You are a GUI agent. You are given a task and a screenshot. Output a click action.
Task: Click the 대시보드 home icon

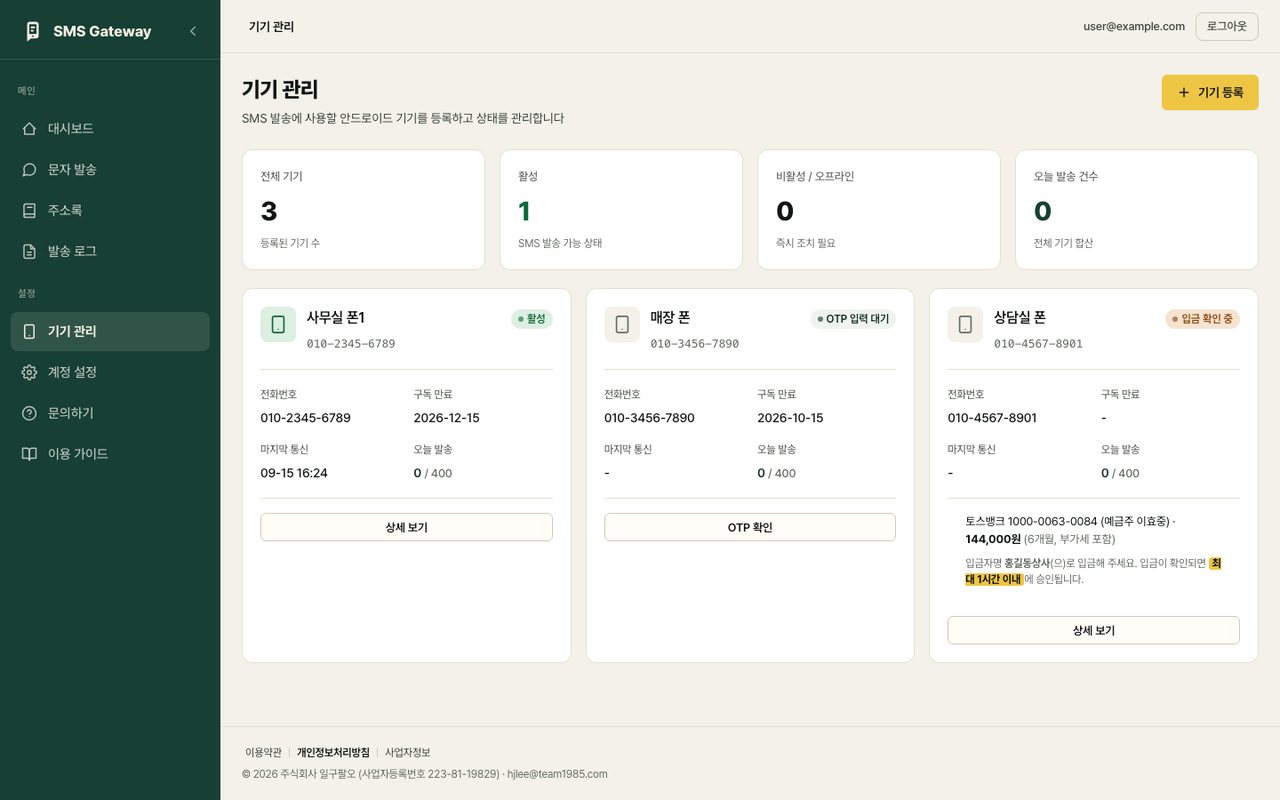[29, 129]
